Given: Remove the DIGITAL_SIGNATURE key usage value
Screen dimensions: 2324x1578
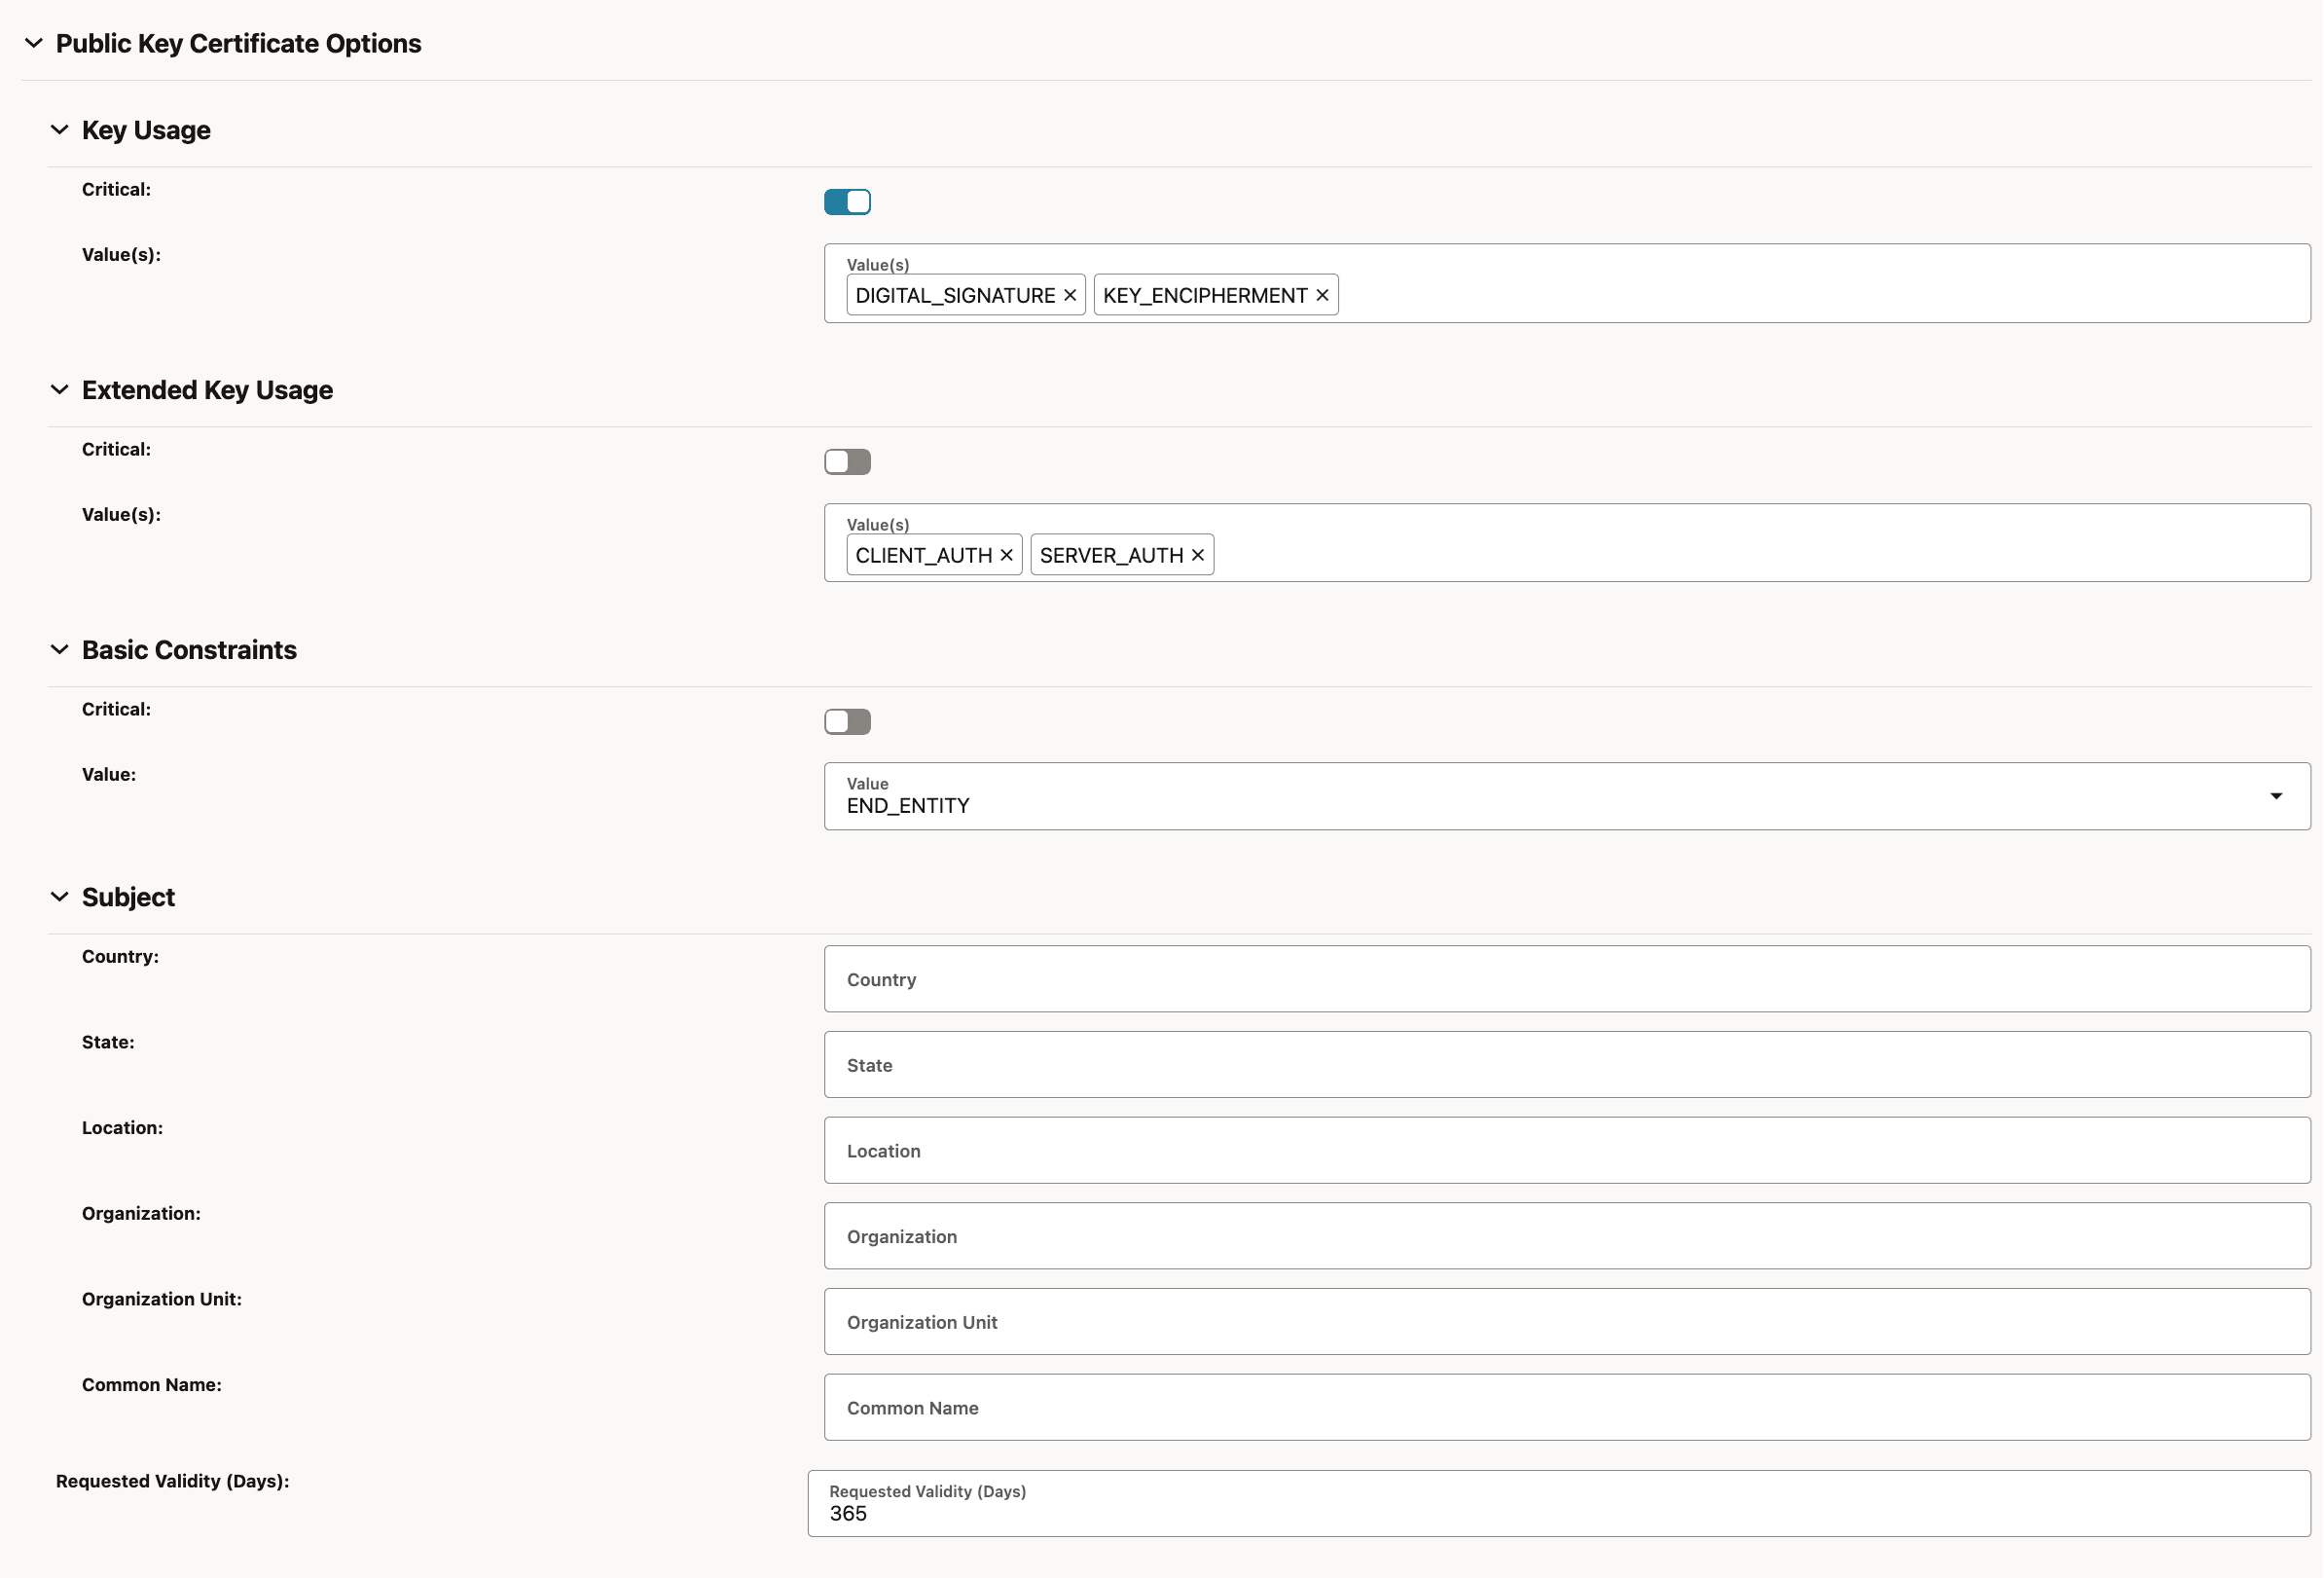Looking at the screenshot, I should 1070,294.
